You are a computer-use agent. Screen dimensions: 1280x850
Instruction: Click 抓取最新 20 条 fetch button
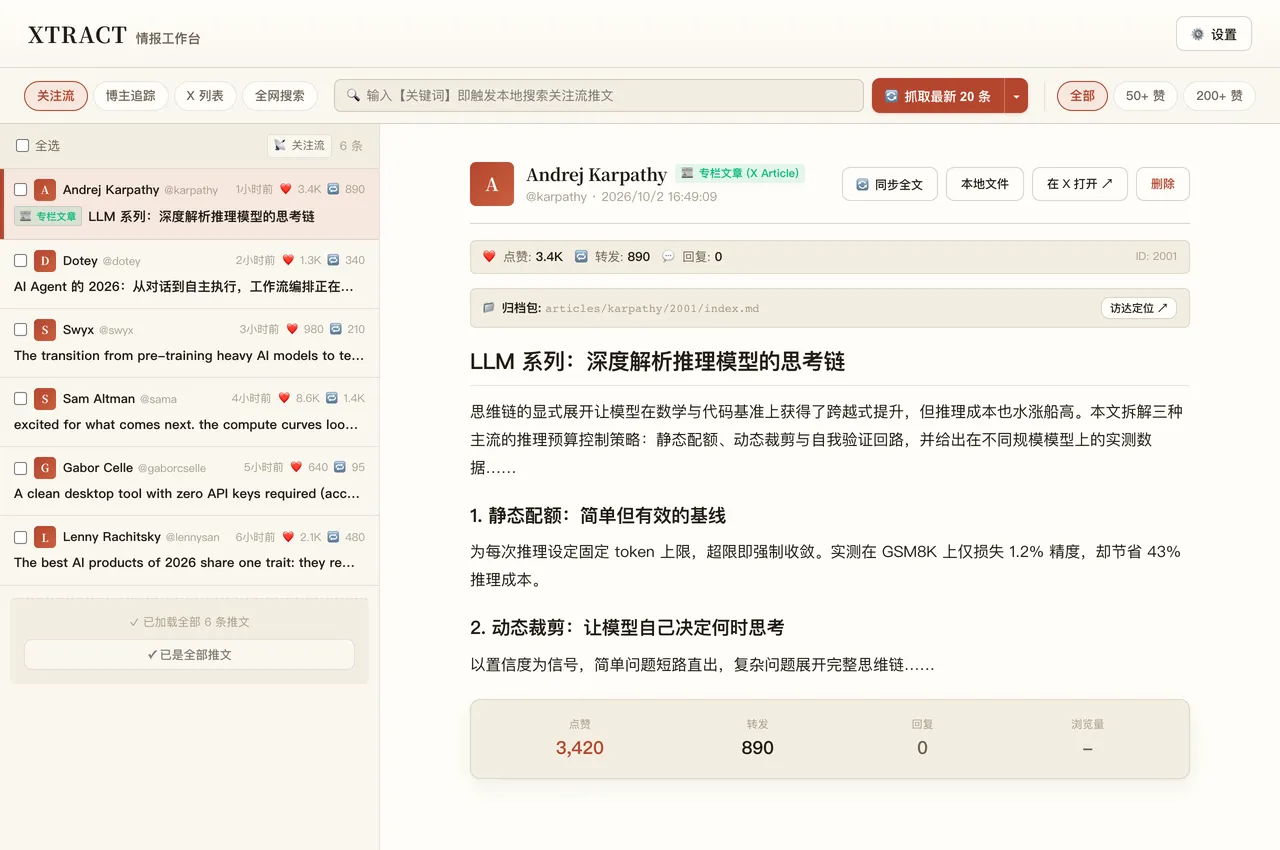(937, 96)
